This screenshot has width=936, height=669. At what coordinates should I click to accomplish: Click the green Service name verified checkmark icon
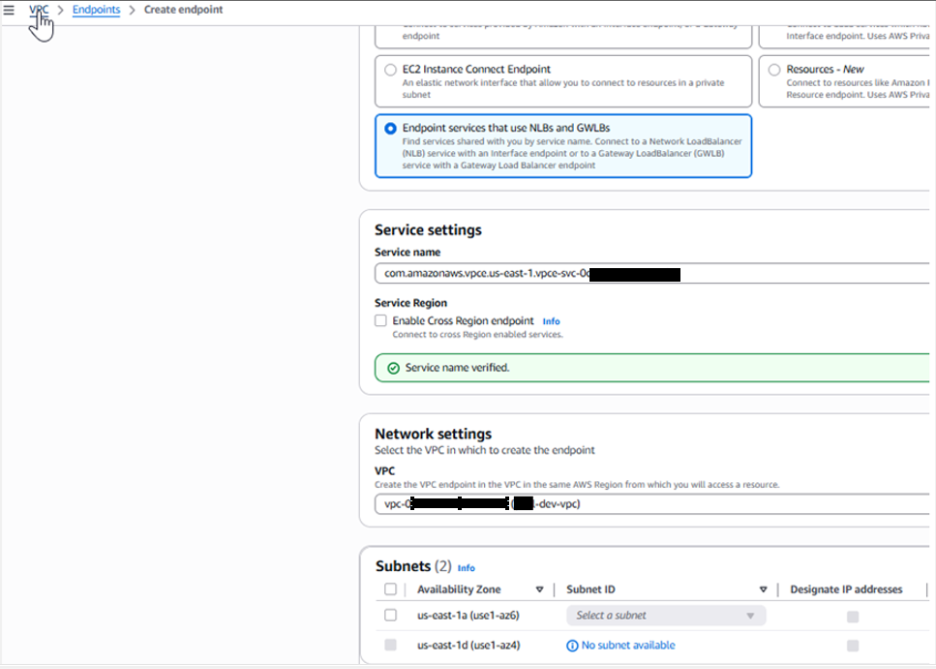(x=393, y=368)
